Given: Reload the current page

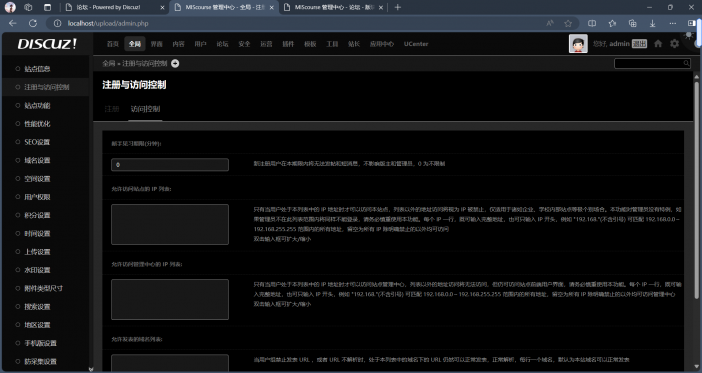Looking at the screenshot, I should pyautogui.click(x=33, y=23).
